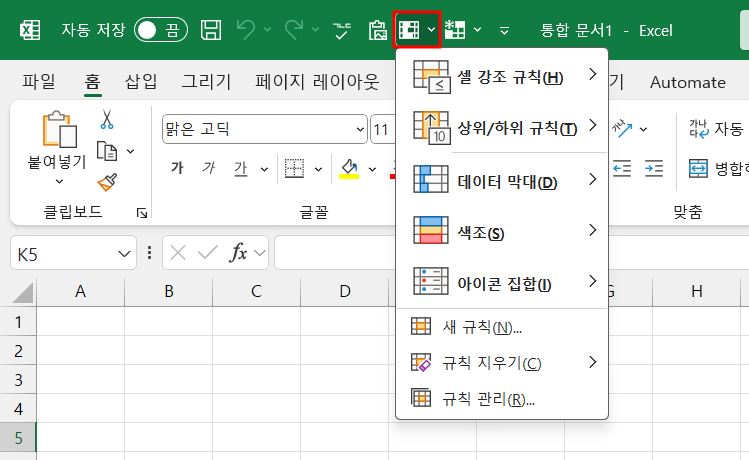Click the wrap text (자동) button
The image size is (749, 460).
click(x=717, y=129)
